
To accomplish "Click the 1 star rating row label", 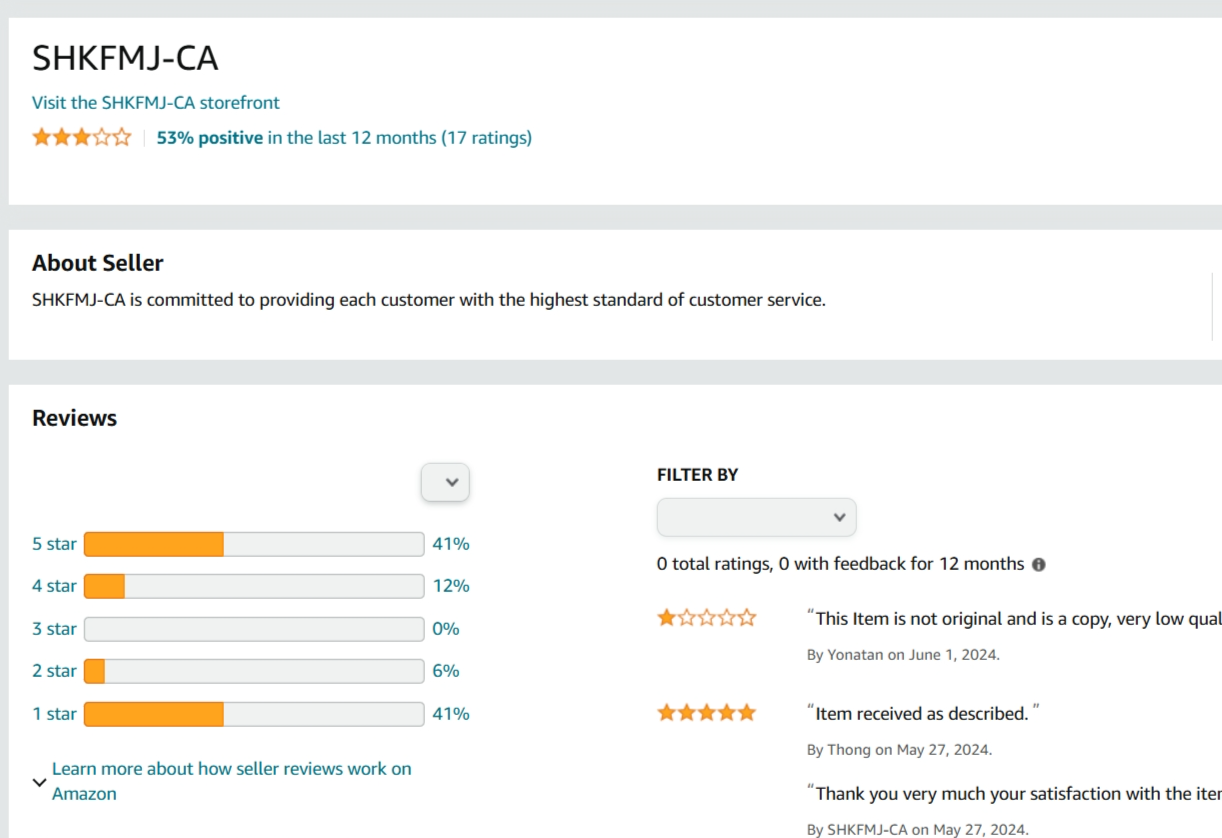I will pos(54,714).
